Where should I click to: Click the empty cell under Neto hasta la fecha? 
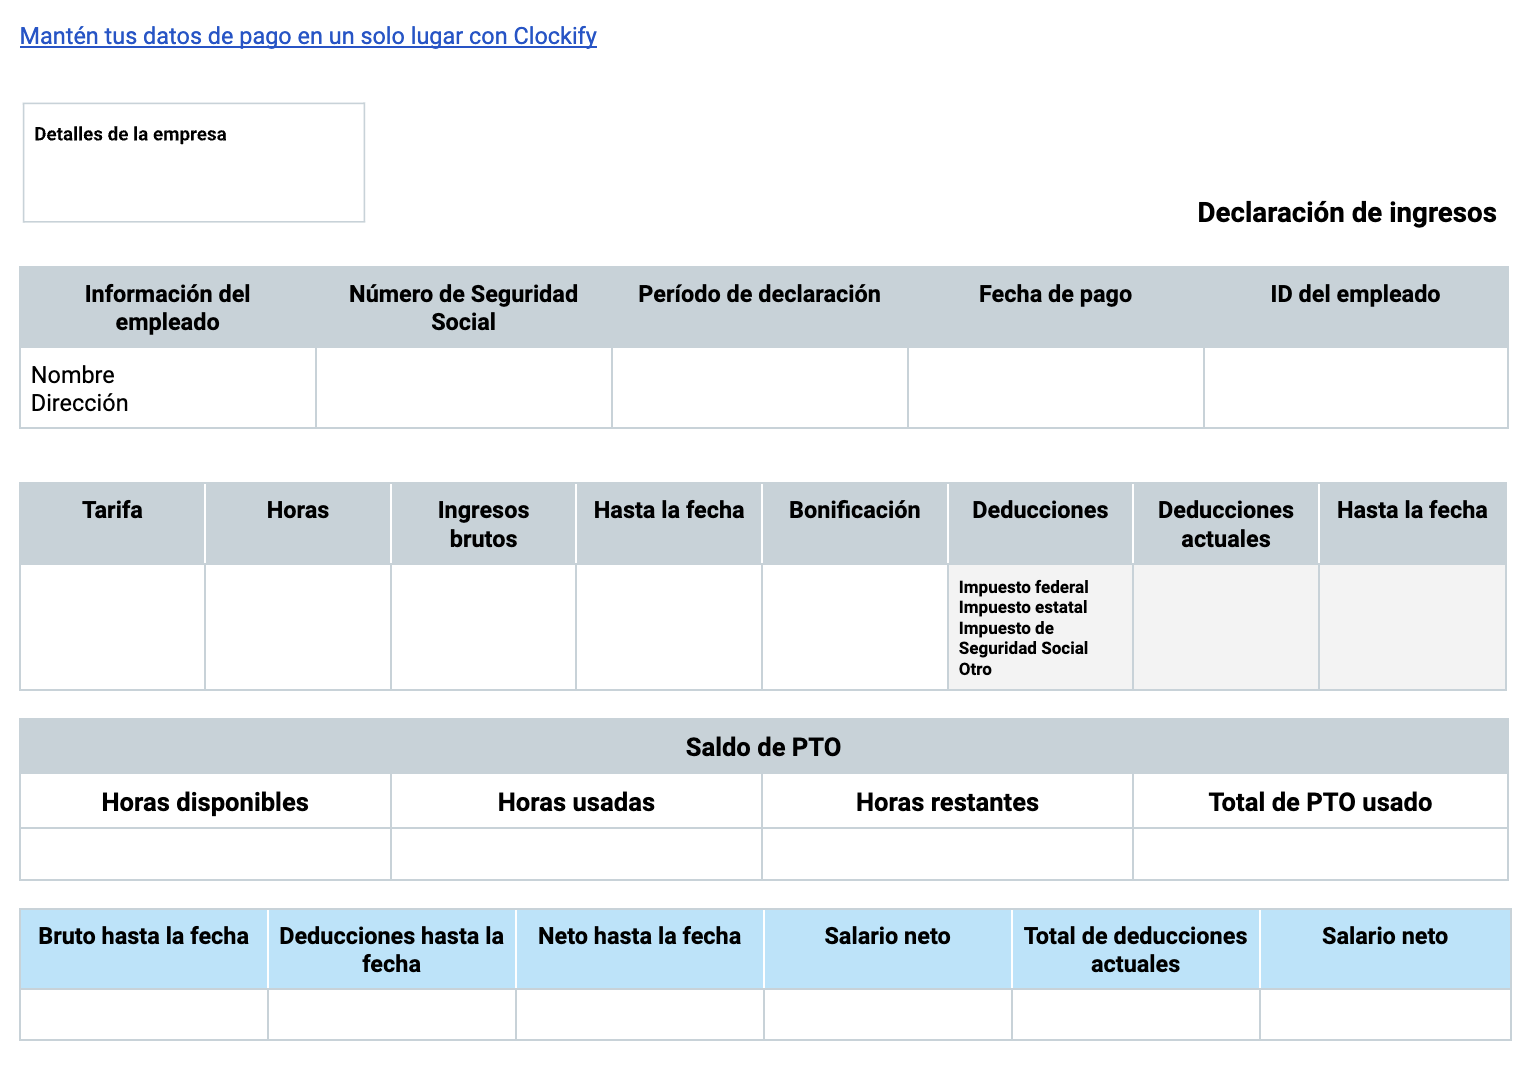(640, 1014)
